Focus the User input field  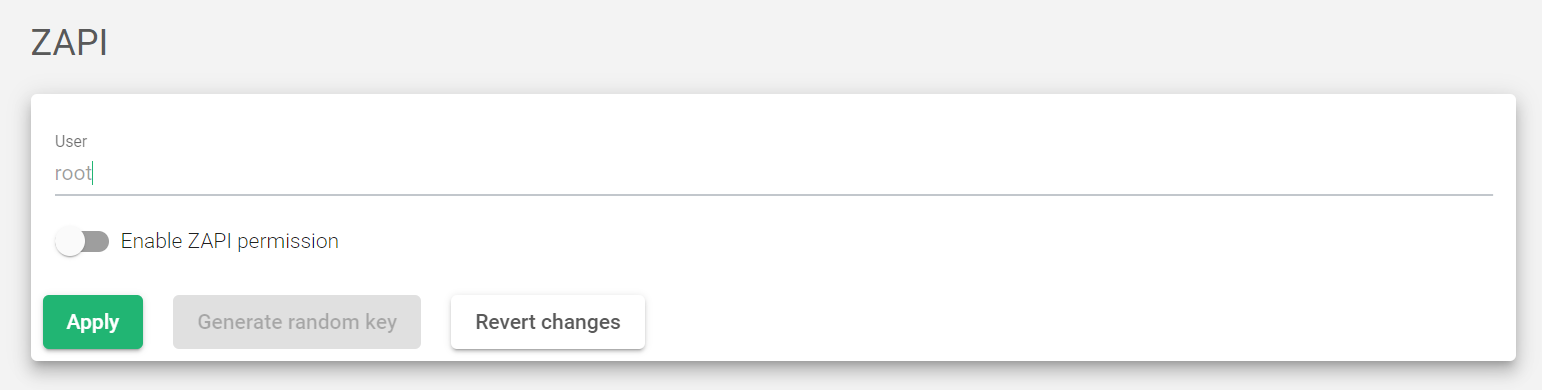click(x=774, y=173)
